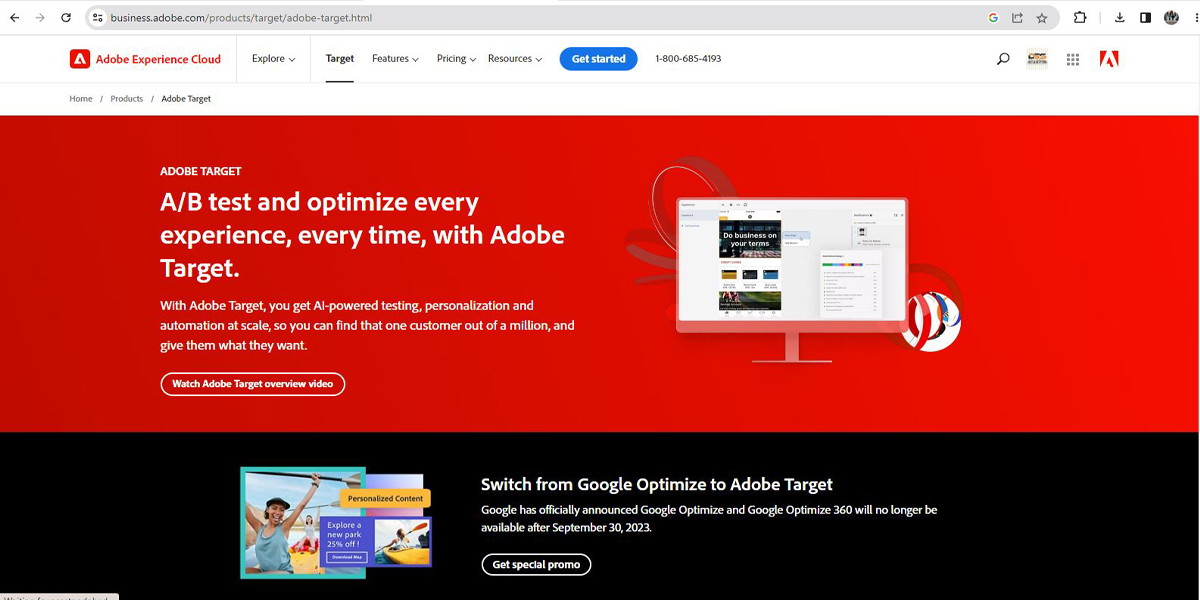Click the ADOBE TARGET eyebrow label
The width and height of the screenshot is (1200, 600).
201,171
